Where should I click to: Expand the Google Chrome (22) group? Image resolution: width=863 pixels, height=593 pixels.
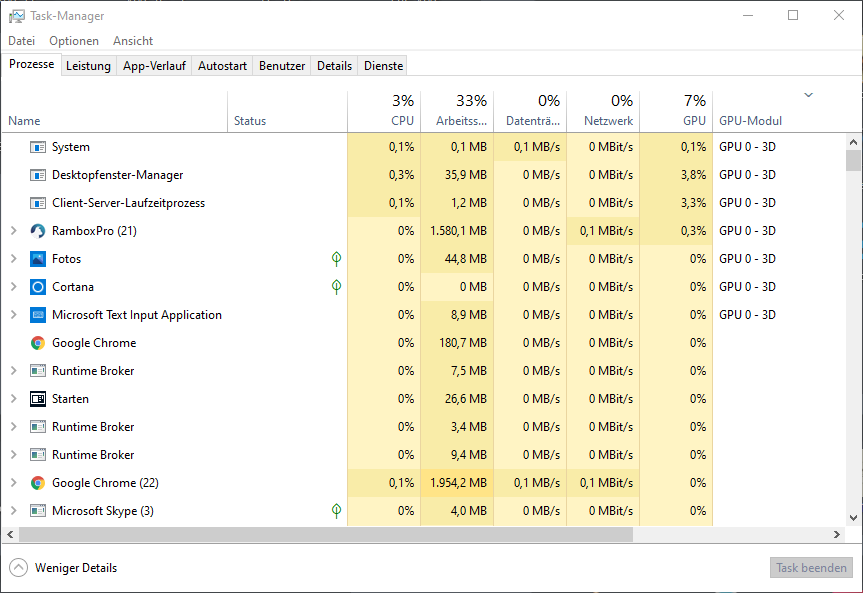(15, 483)
